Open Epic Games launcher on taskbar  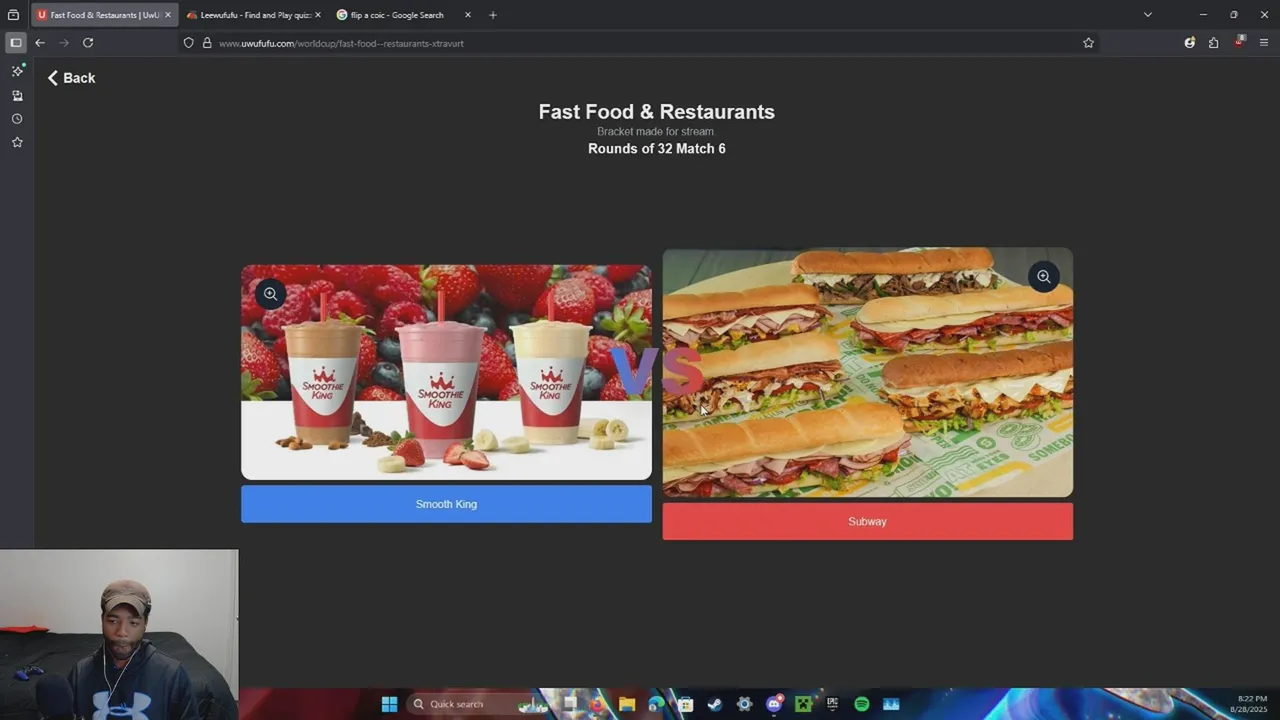(x=832, y=704)
